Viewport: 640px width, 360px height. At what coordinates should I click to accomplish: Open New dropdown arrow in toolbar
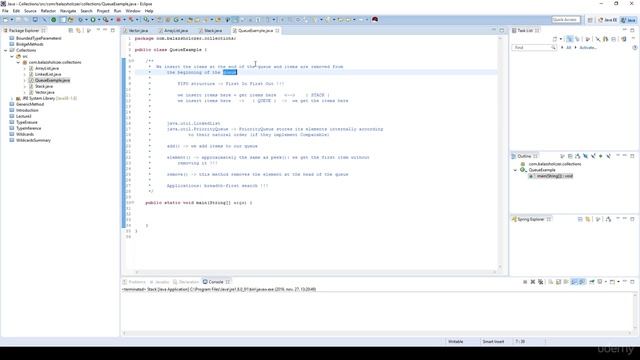point(11,20)
